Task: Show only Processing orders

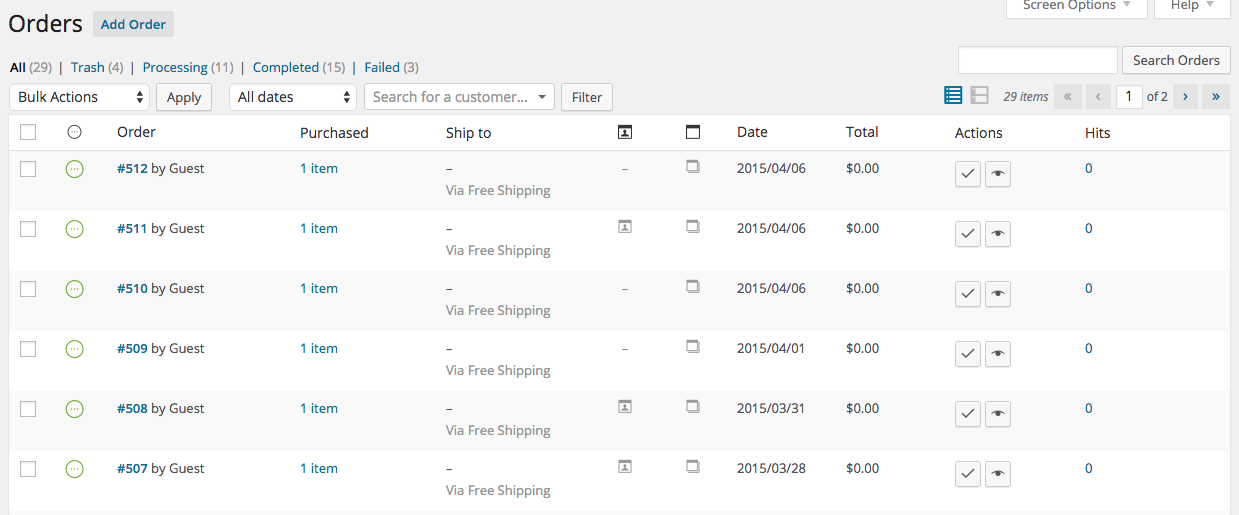Action: pyautogui.click(x=175, y=68)
